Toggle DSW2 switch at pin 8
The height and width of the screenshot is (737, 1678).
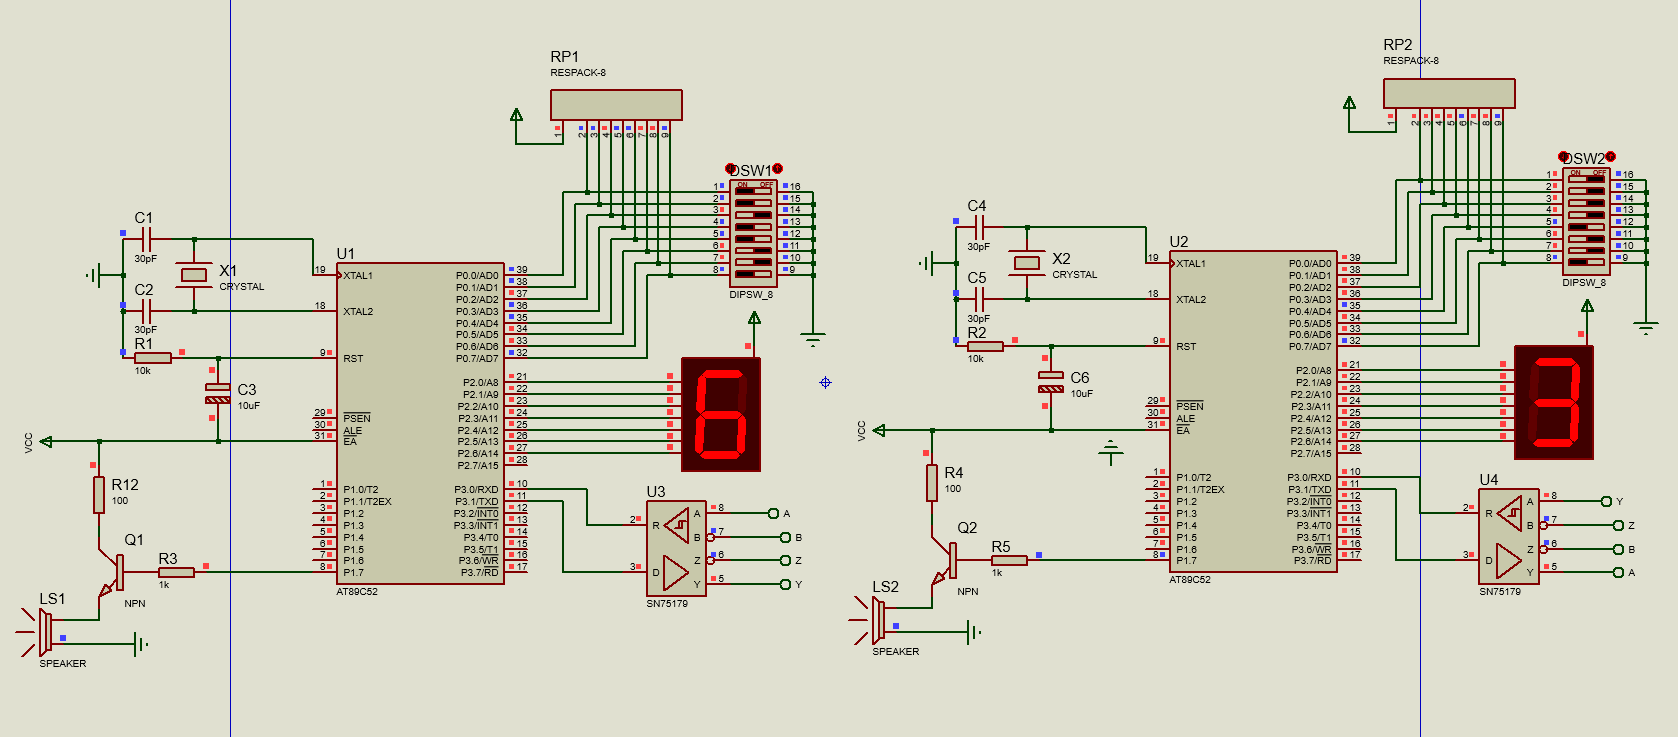click(1587, 262)
